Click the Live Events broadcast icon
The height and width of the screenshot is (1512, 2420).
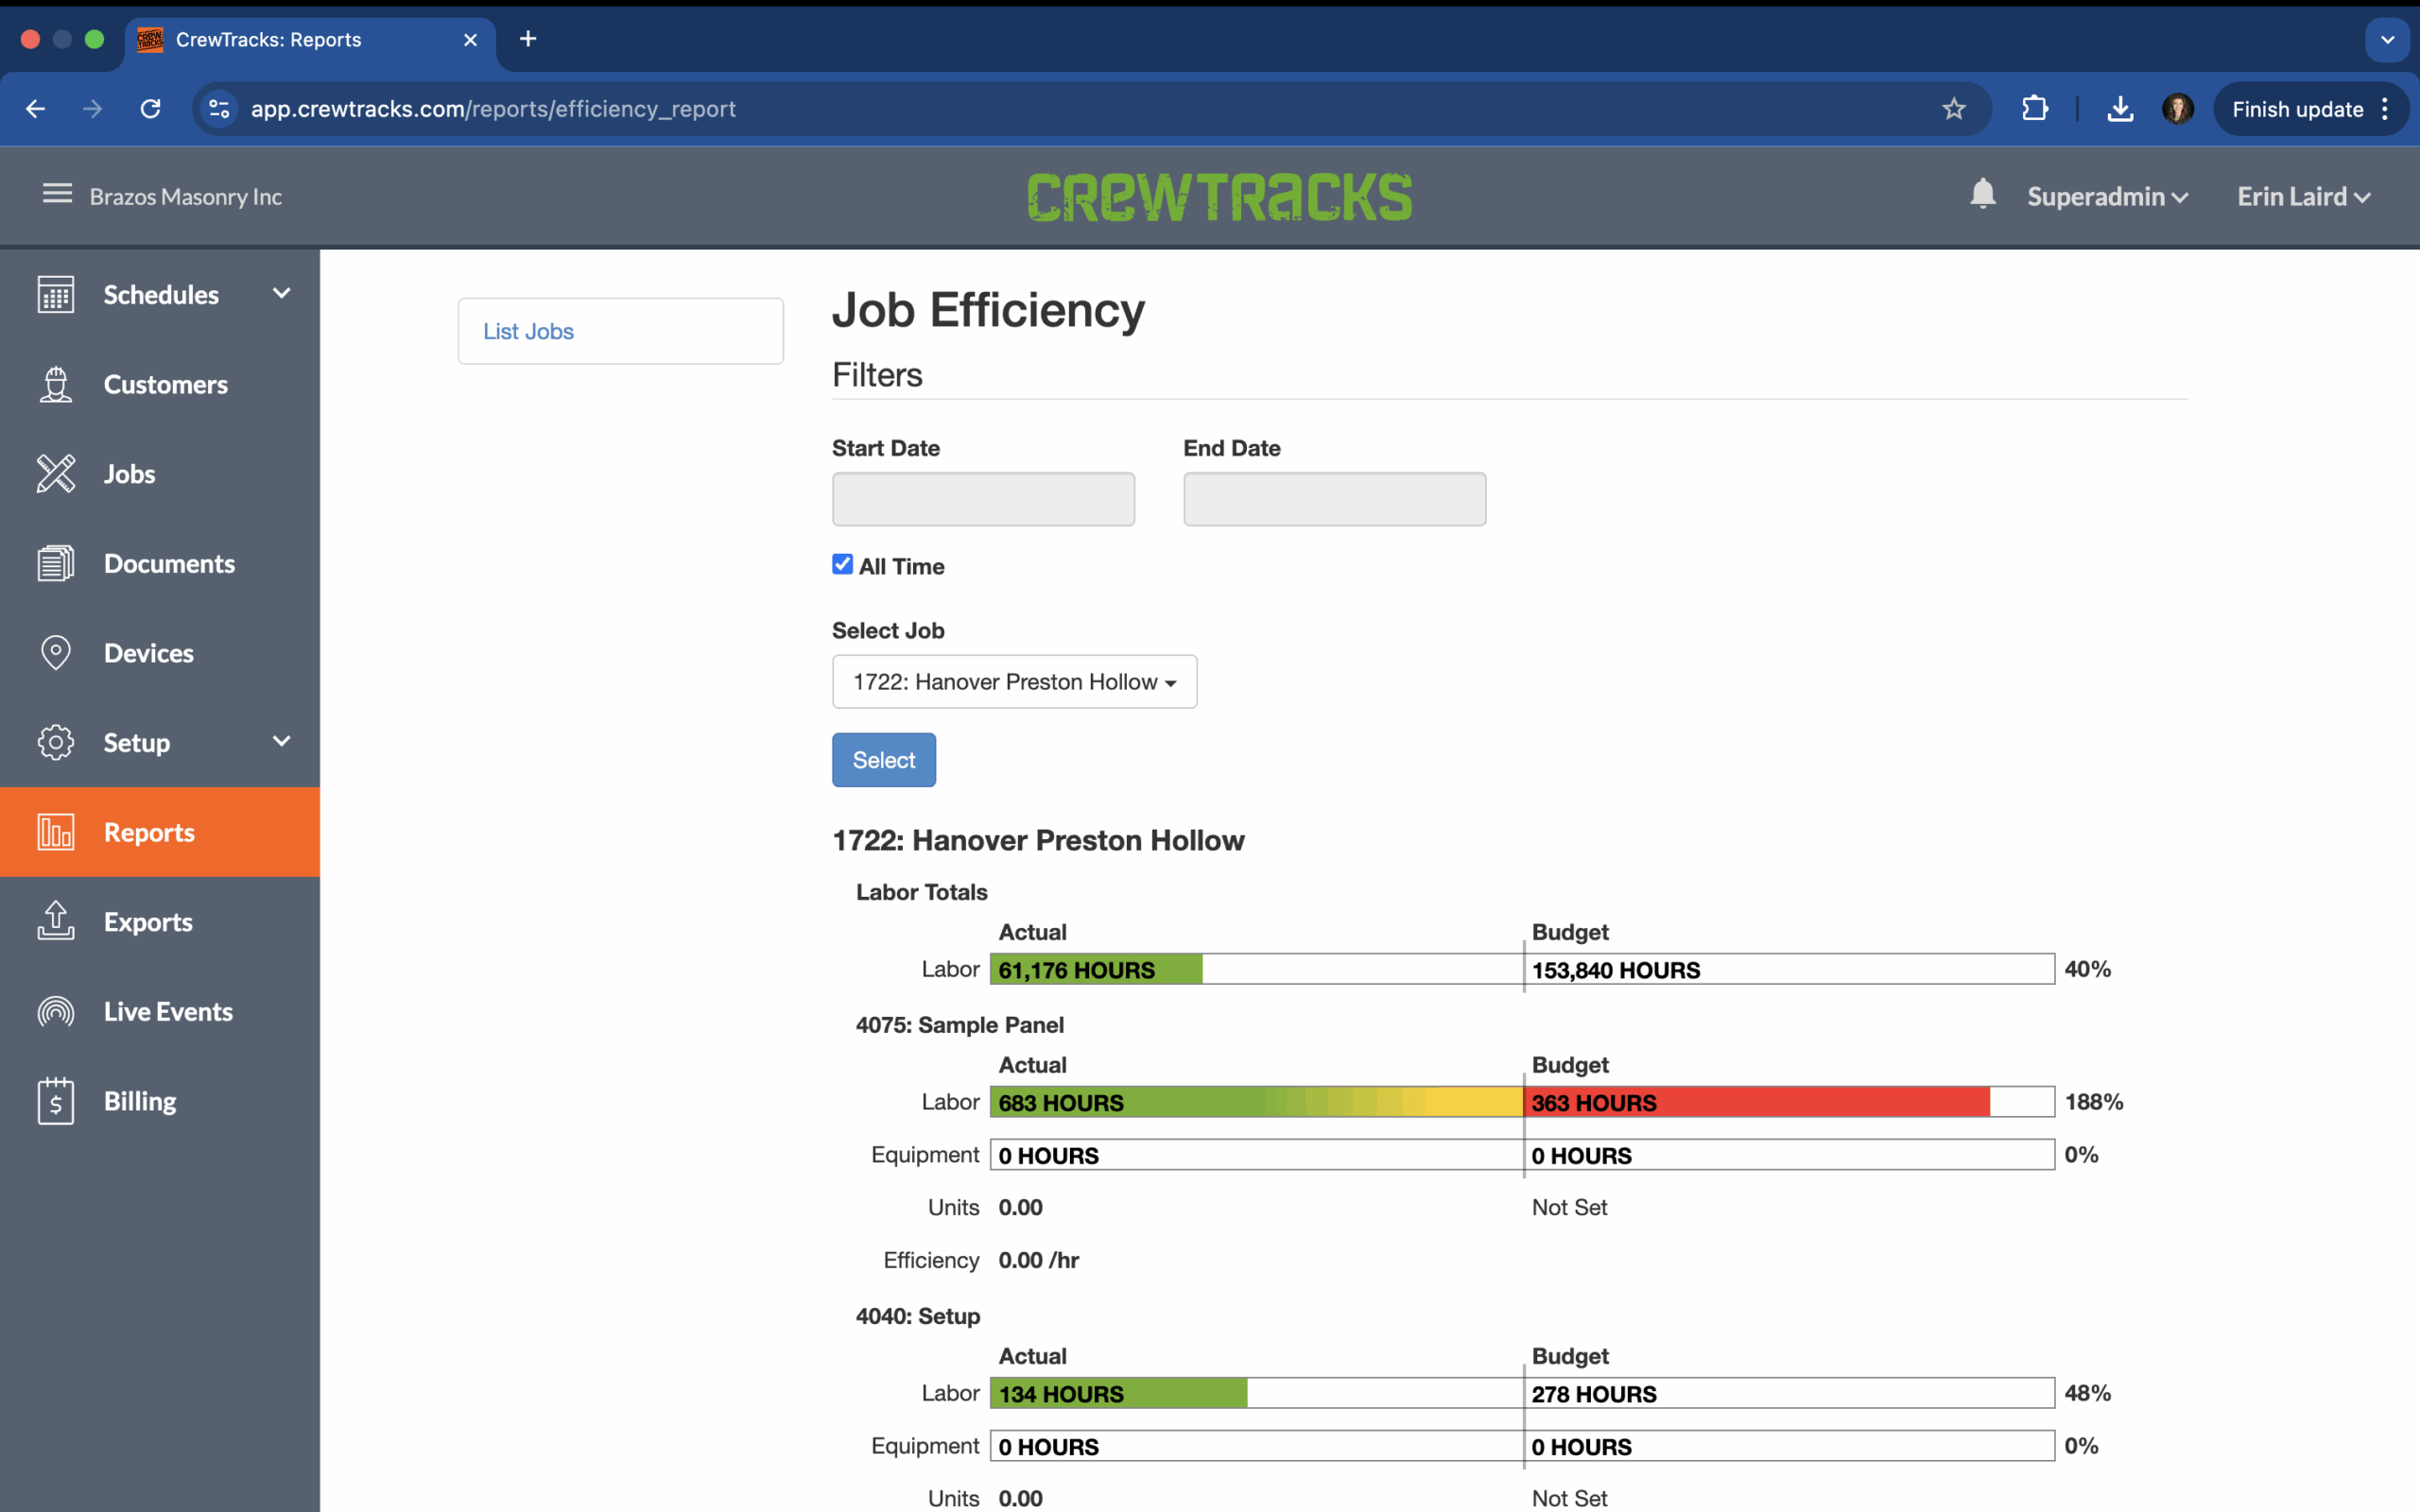coord(56,1012)
